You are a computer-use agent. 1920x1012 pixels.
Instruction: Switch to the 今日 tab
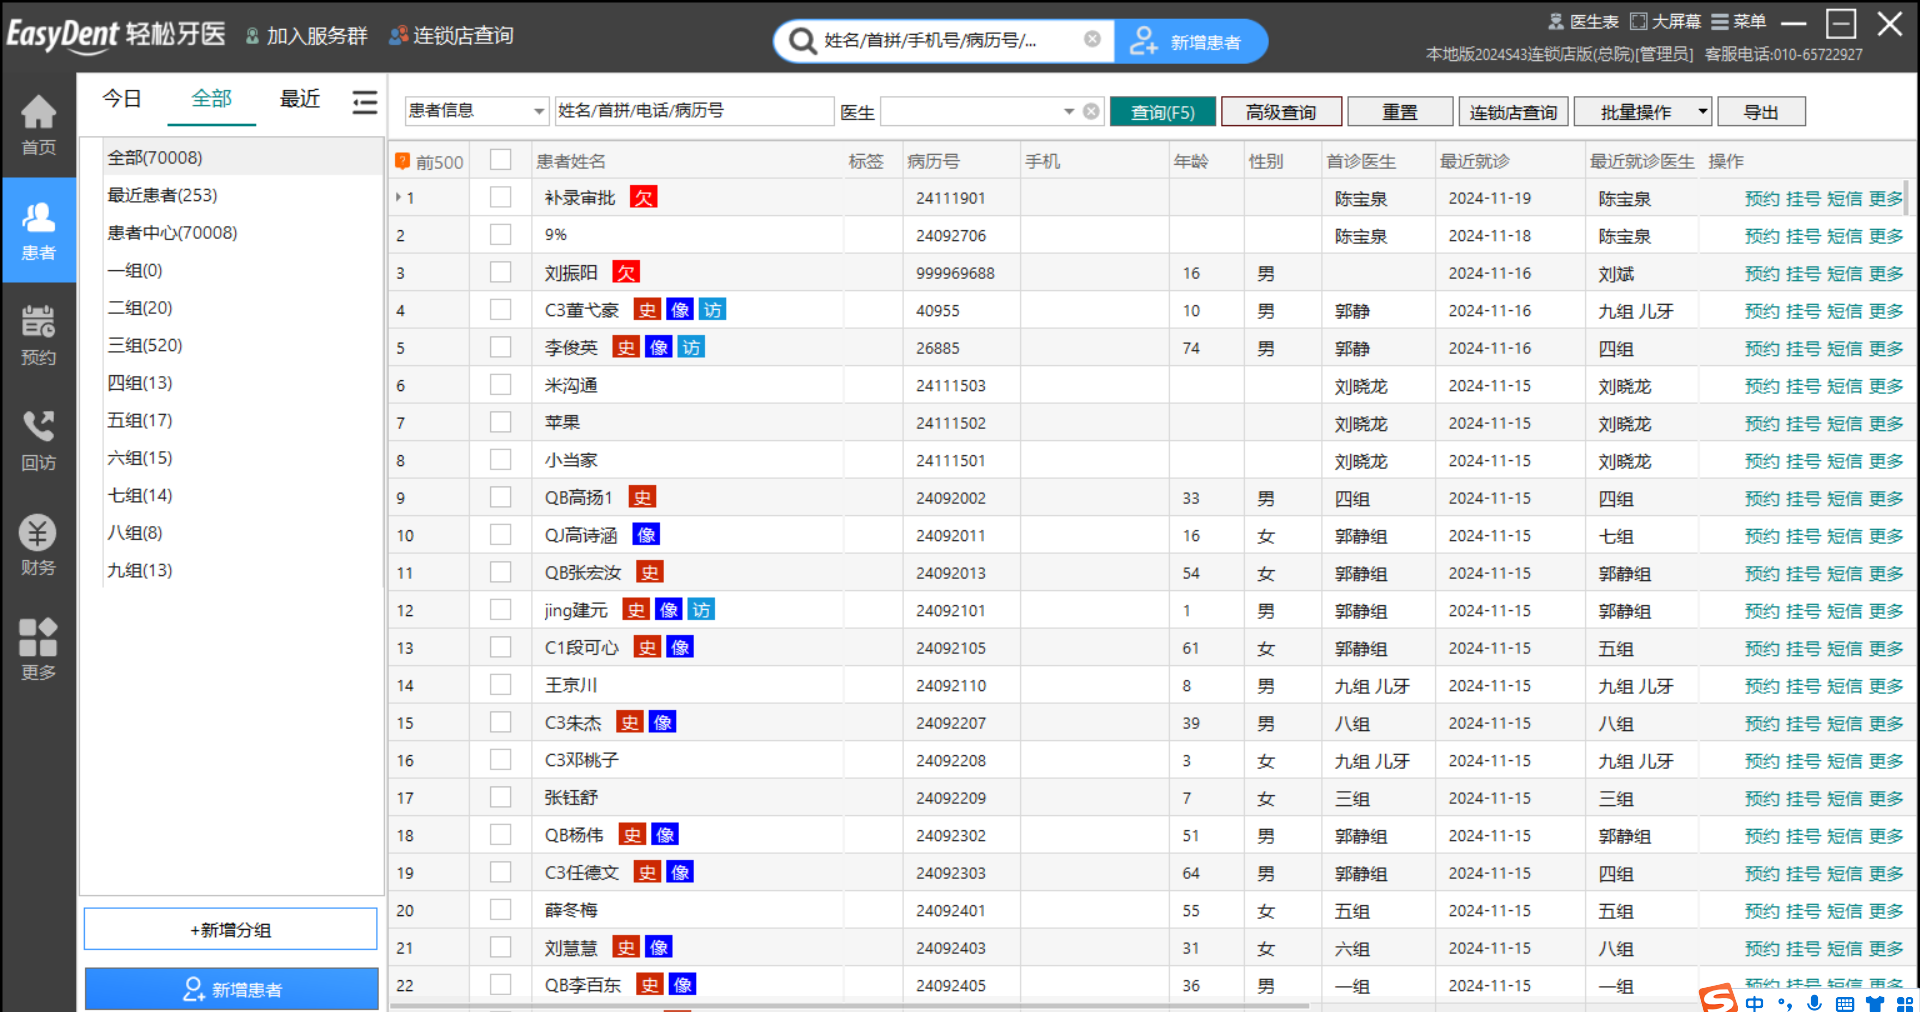(122, 99)
